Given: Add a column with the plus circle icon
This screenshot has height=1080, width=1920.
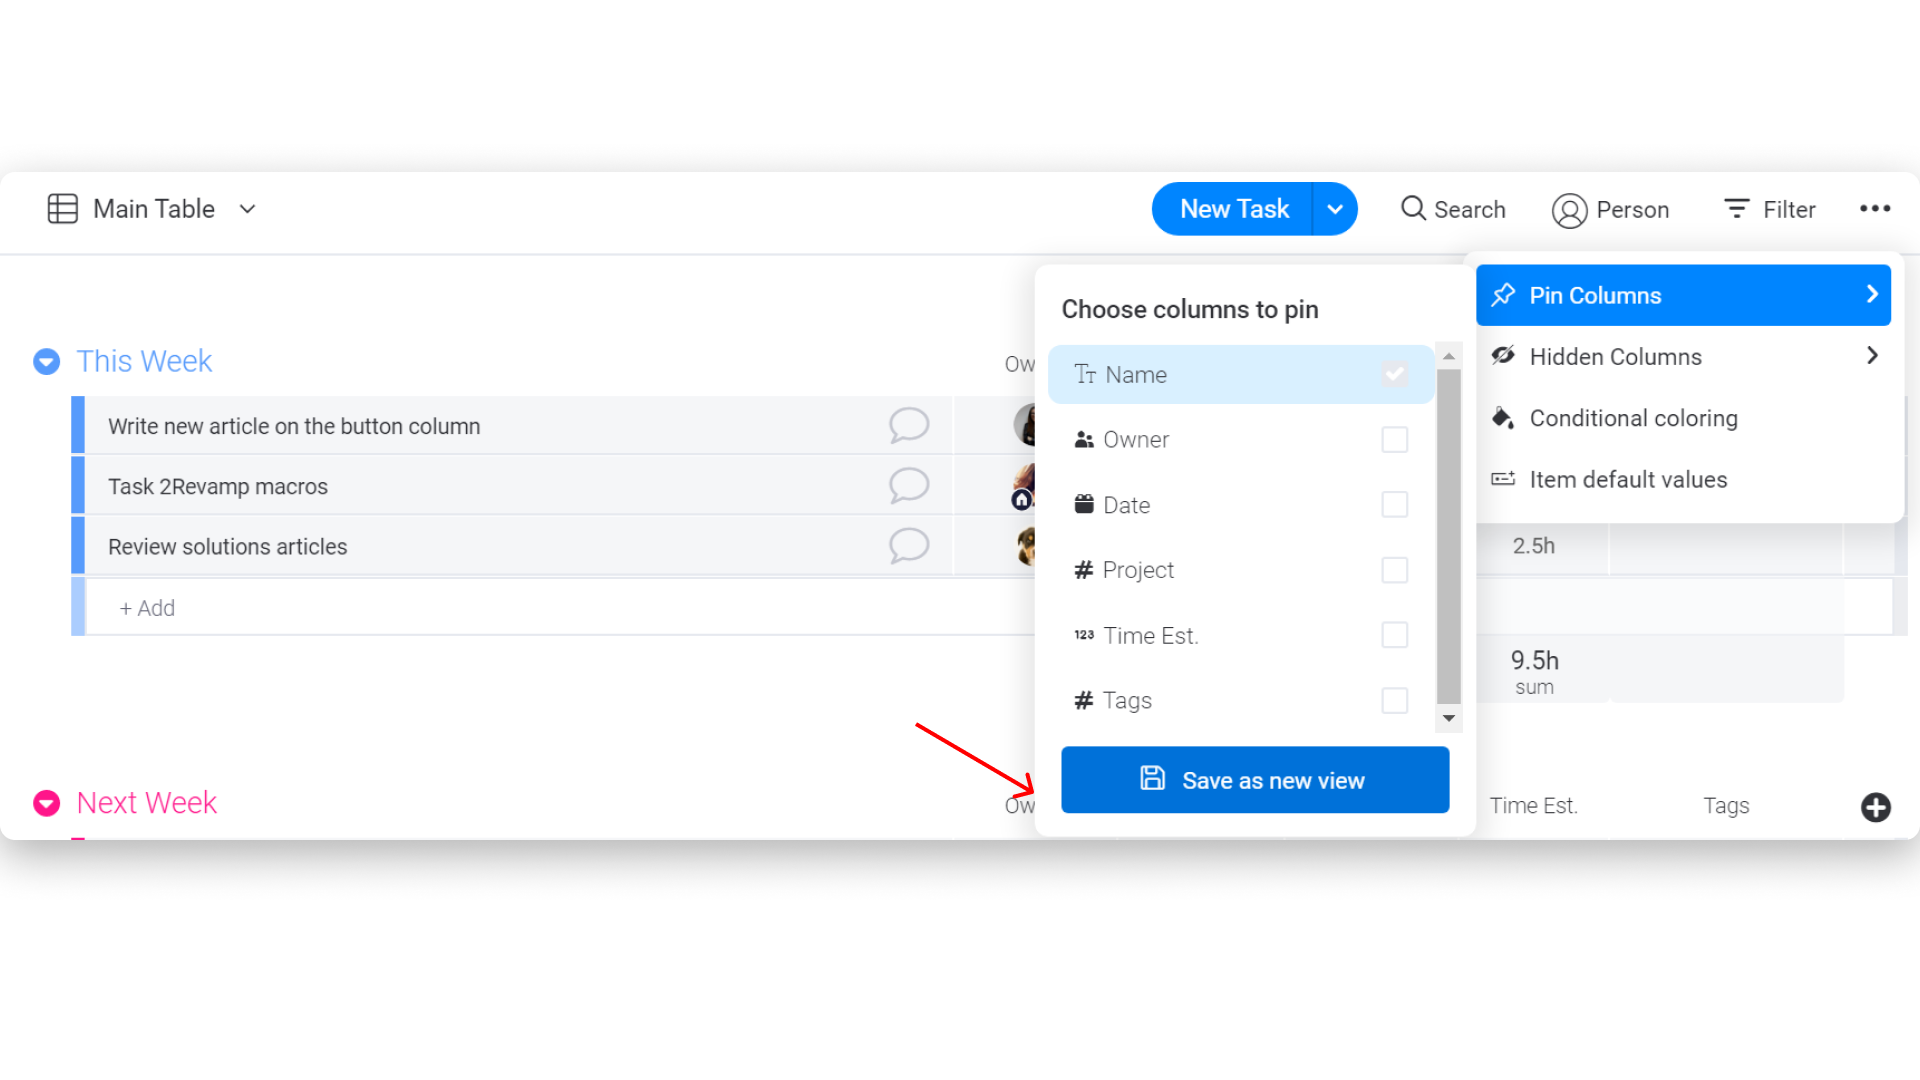Looking at the screenshot, I should tap(1875, 807).
